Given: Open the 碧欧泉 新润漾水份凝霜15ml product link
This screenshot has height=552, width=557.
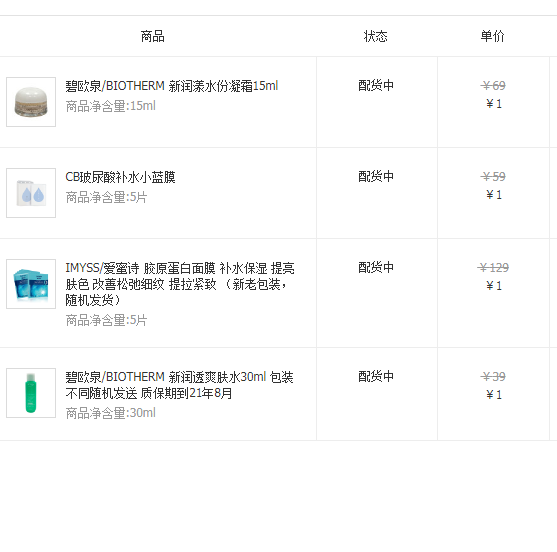Looking at the screenshot, I should coord(172,86).
